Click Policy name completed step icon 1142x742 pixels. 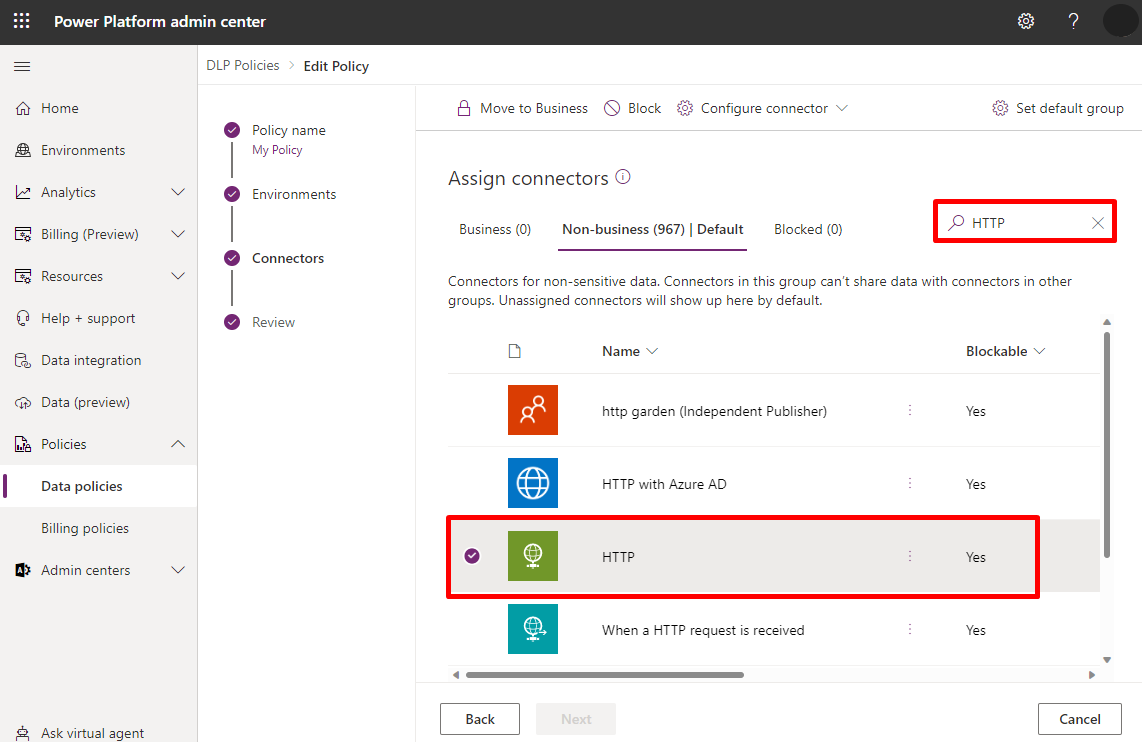232,130
